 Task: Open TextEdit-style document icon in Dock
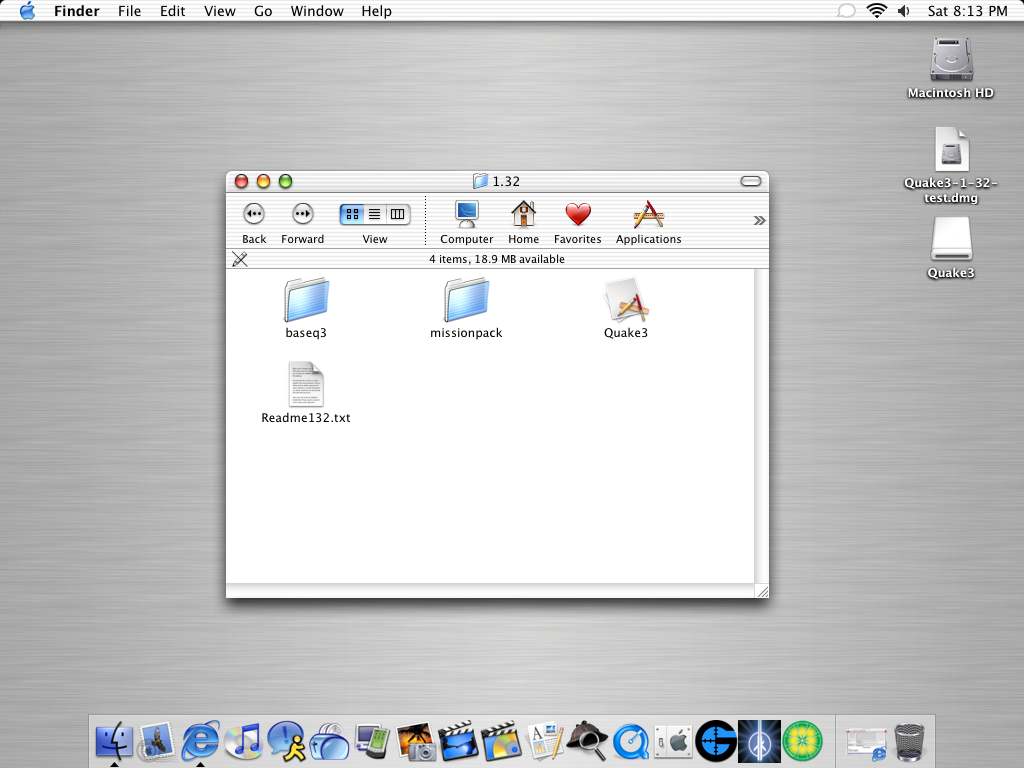[x=544, y=741]
